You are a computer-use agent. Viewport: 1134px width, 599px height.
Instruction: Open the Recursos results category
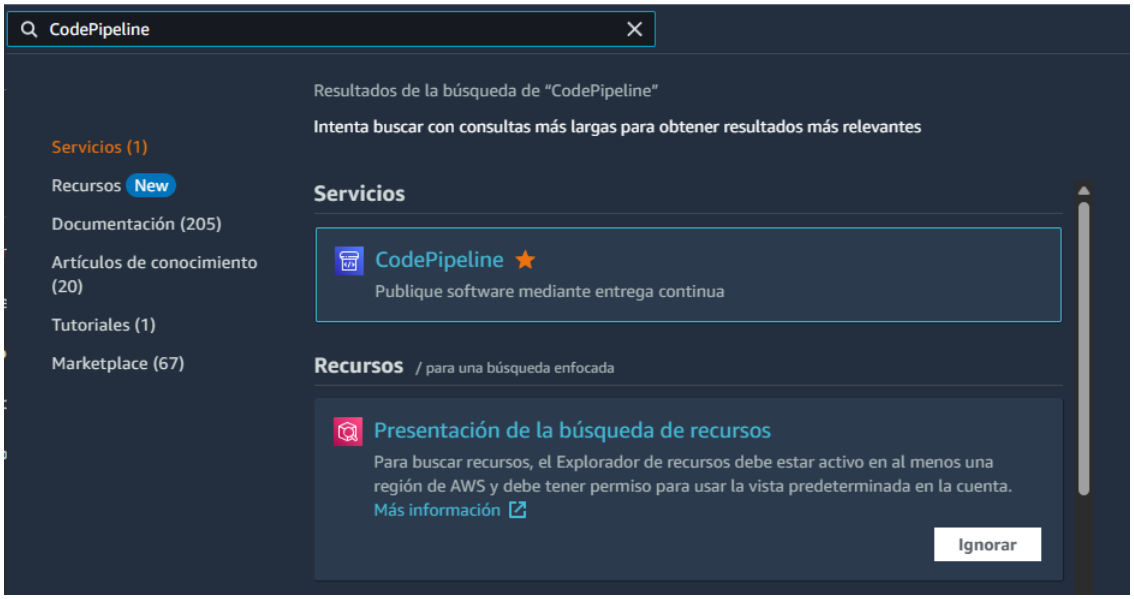(x=86, y=186)
